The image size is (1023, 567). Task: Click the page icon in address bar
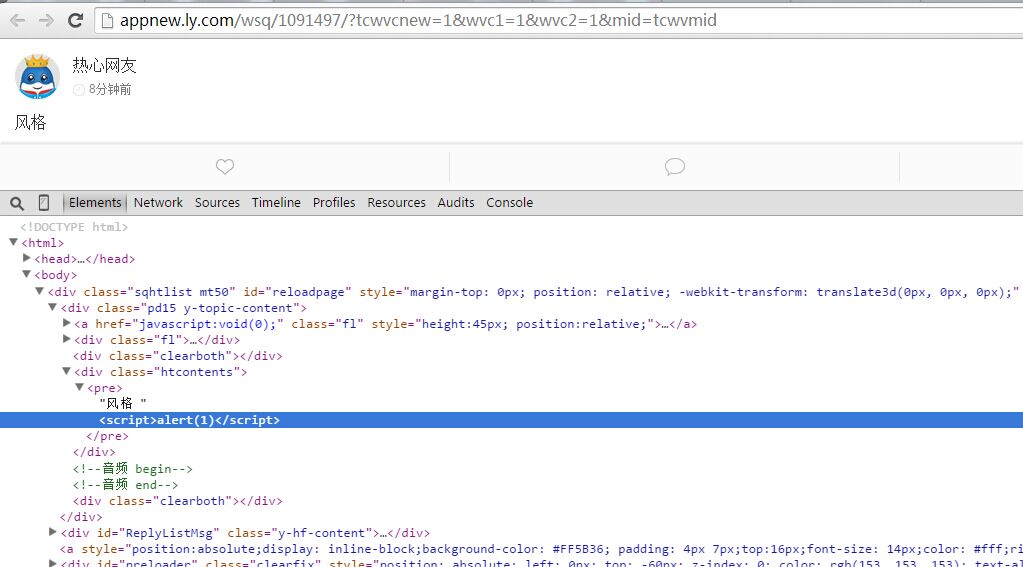point(106,20)
